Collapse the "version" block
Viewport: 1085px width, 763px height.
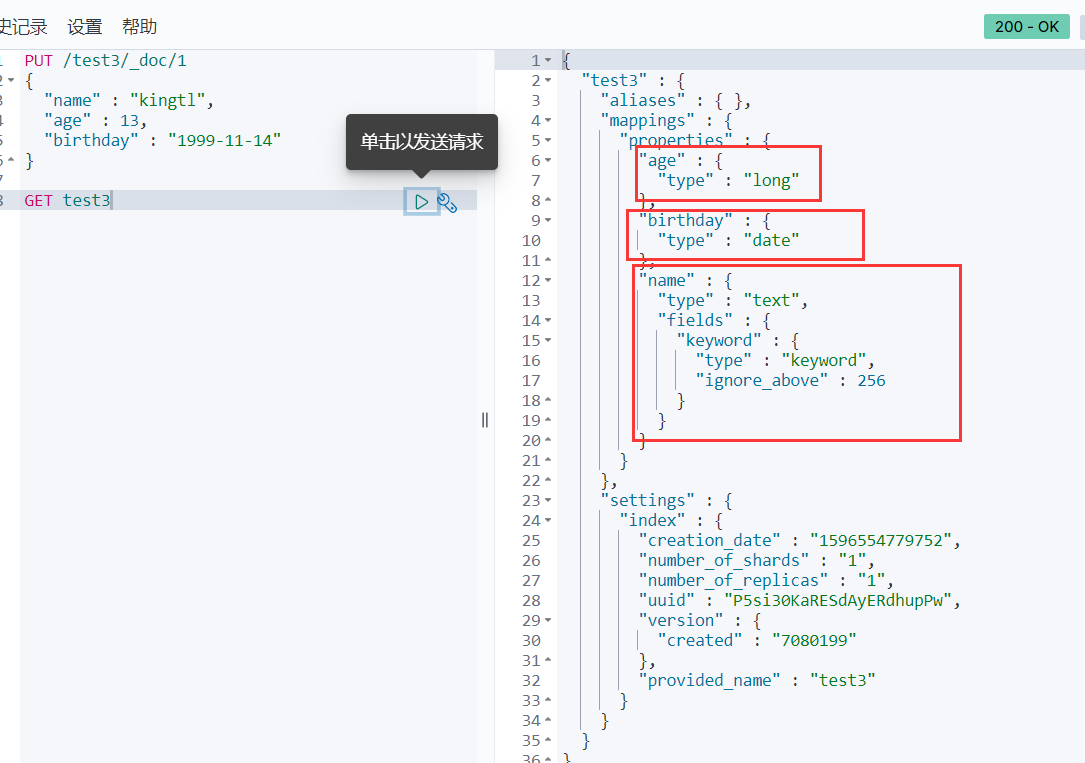tap(548, 620)
